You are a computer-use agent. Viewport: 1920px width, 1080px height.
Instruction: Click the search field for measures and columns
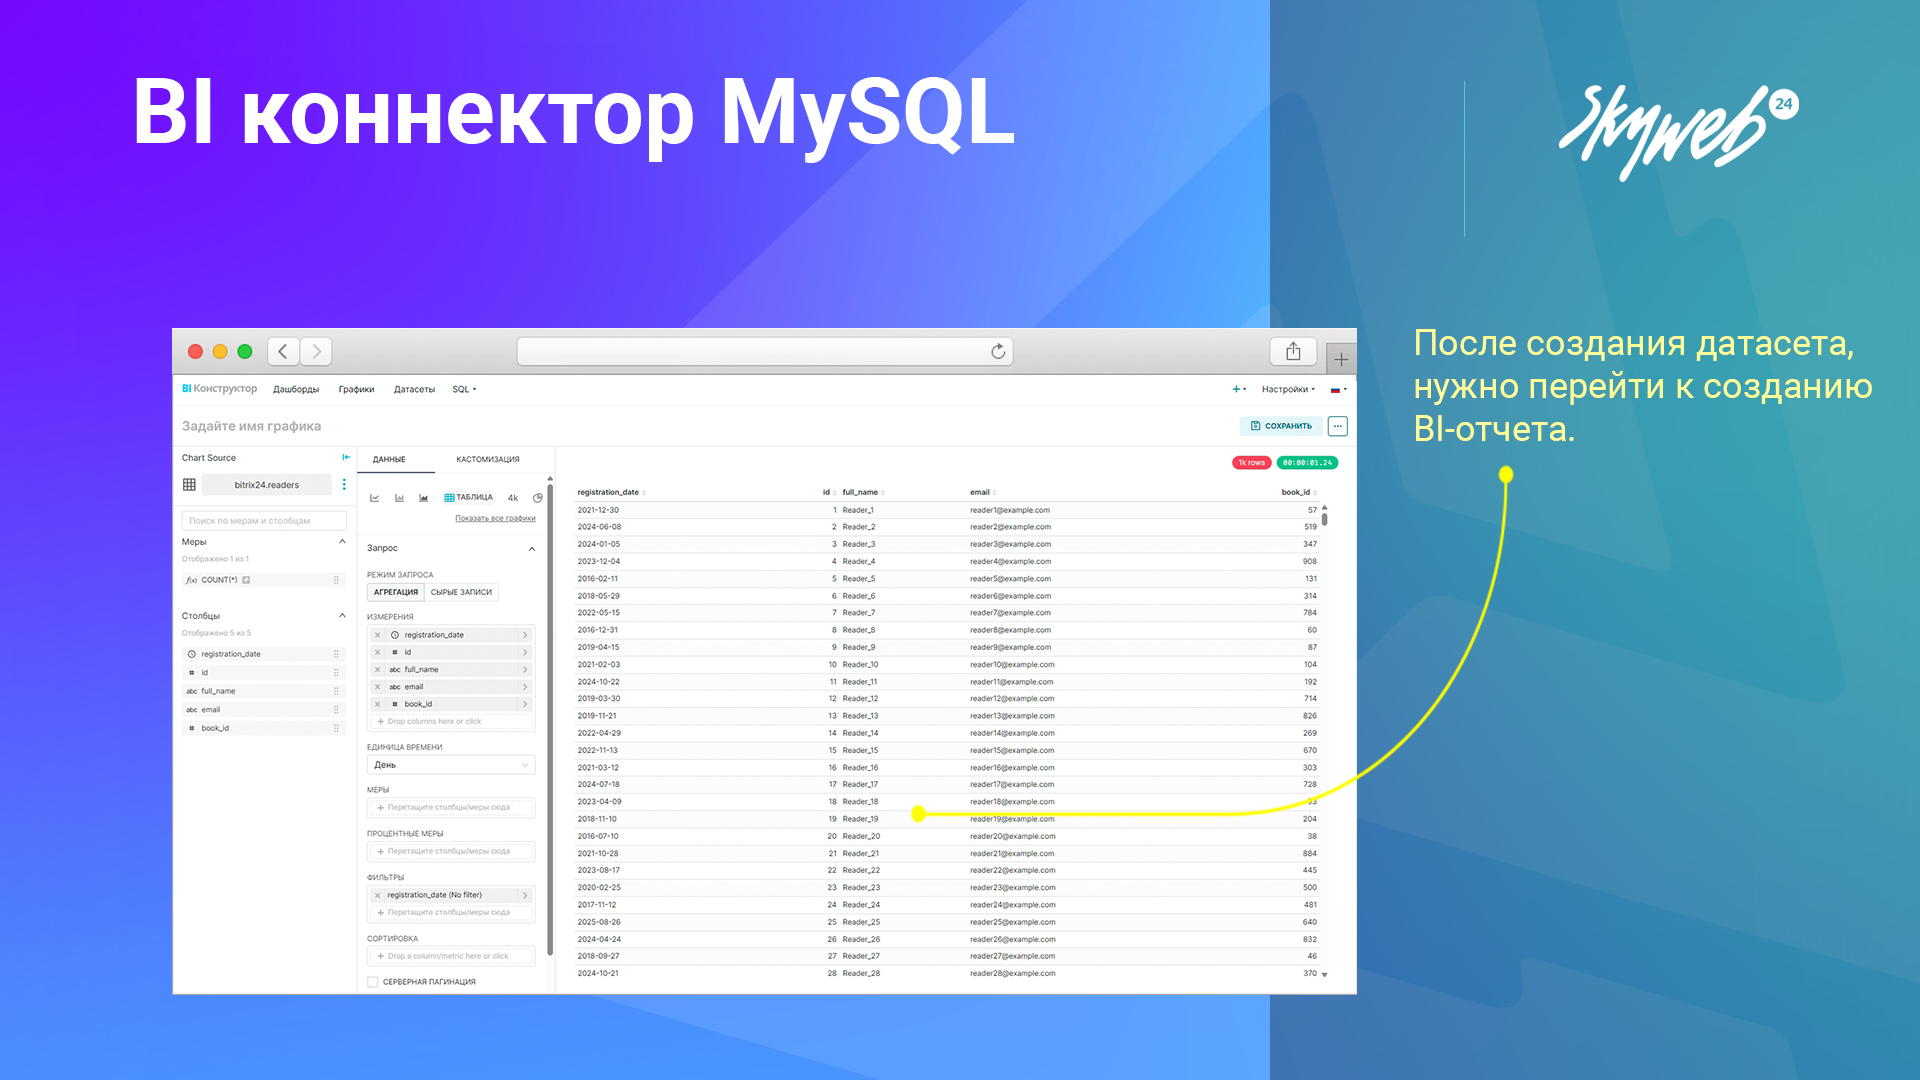(x=264, y=521)
